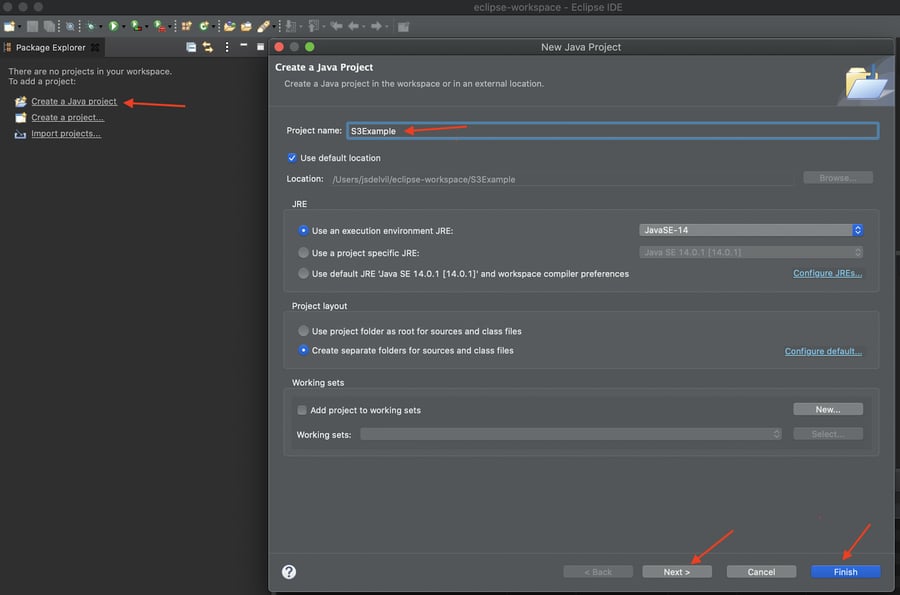The height and width of the screenshot is (595, 900).
Task: Click the Link with Editor icon in Package Explorer
Action: coord(206,46)
